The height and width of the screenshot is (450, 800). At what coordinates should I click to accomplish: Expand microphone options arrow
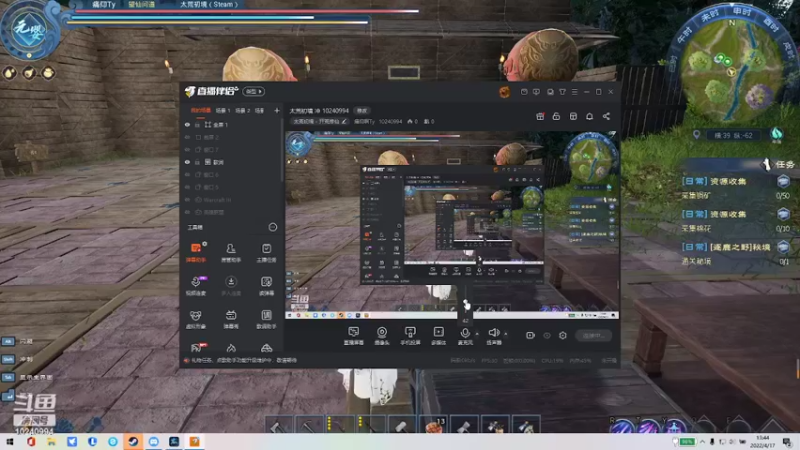point(477,334)
